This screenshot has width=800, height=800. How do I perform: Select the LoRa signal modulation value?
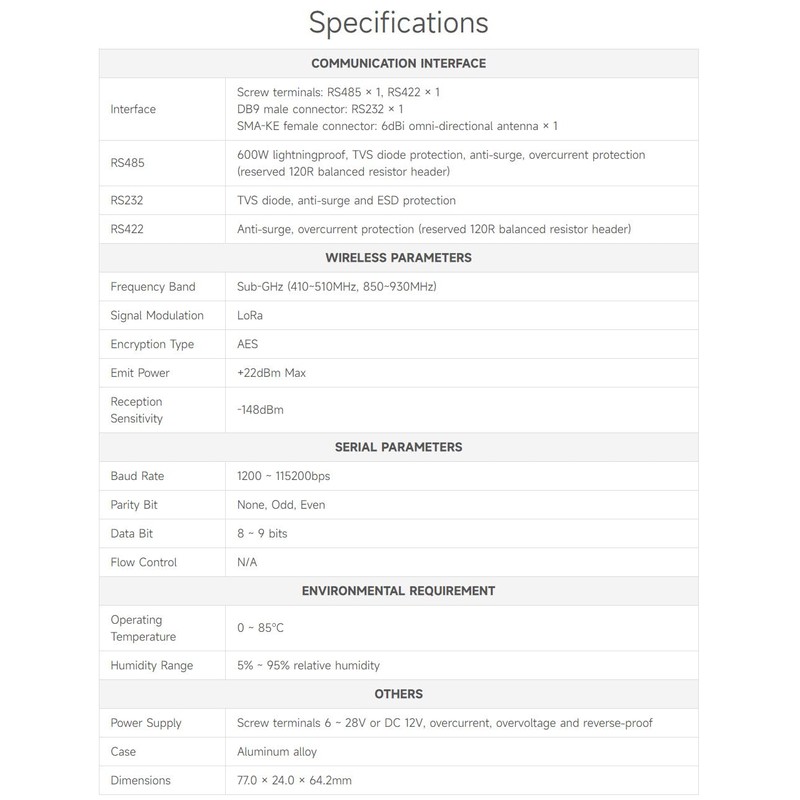[x=249, y=315]
